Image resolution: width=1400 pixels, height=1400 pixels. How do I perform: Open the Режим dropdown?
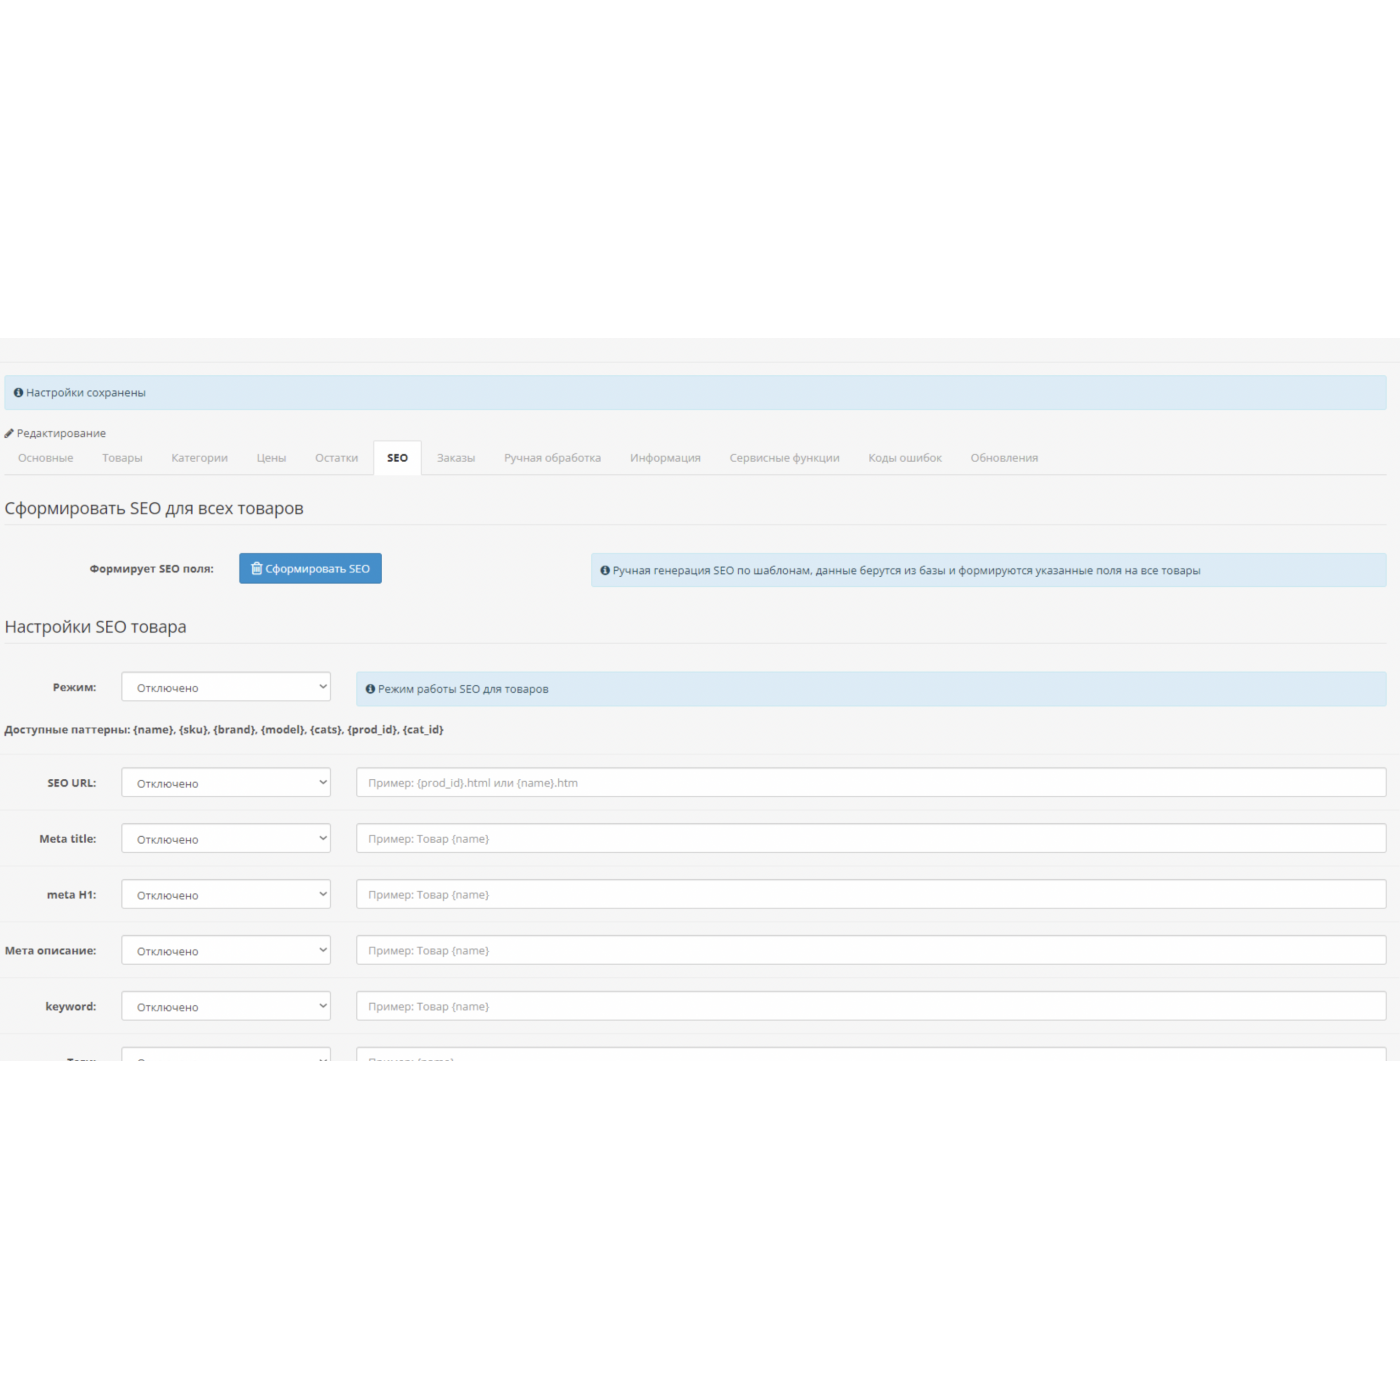[225, 687]
